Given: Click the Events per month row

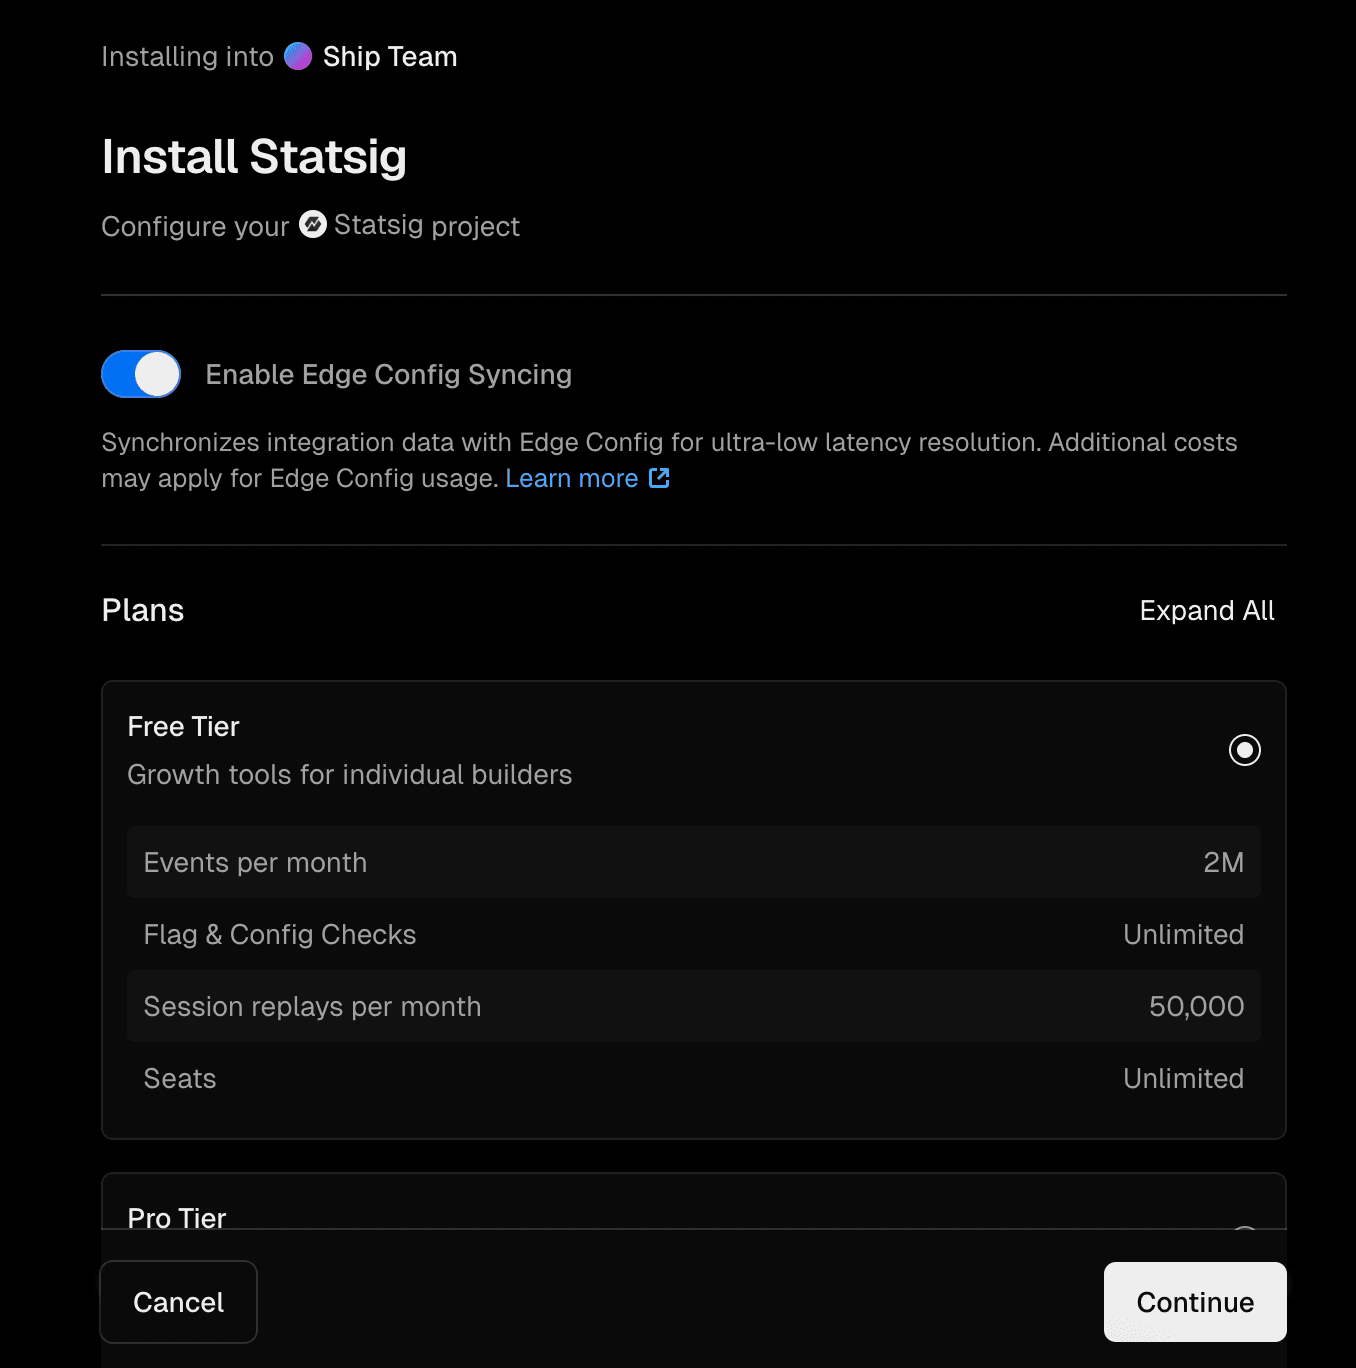Looking at the screenshot, I should [693, 862].
